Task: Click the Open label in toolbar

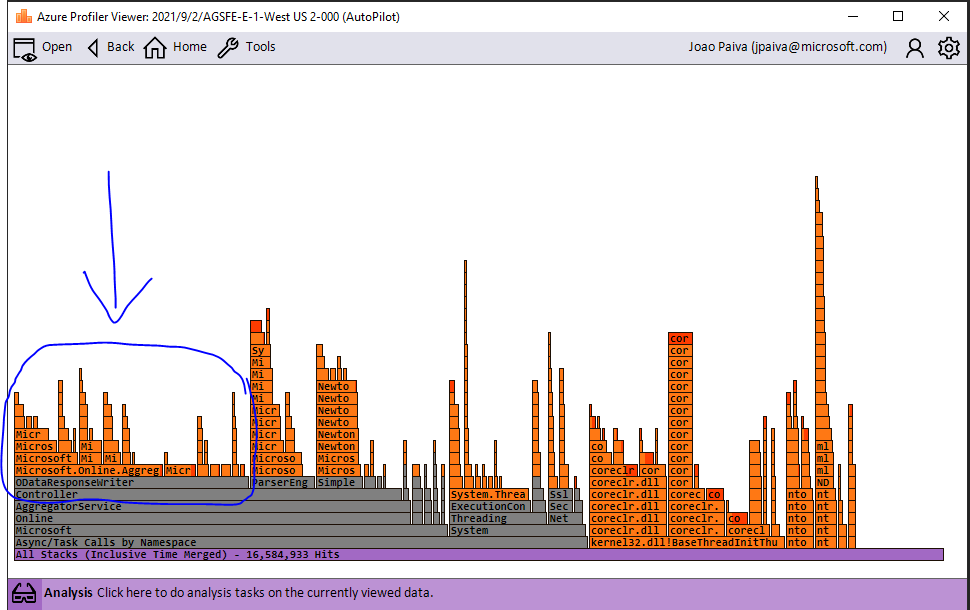Action: [x=57, y=47]
